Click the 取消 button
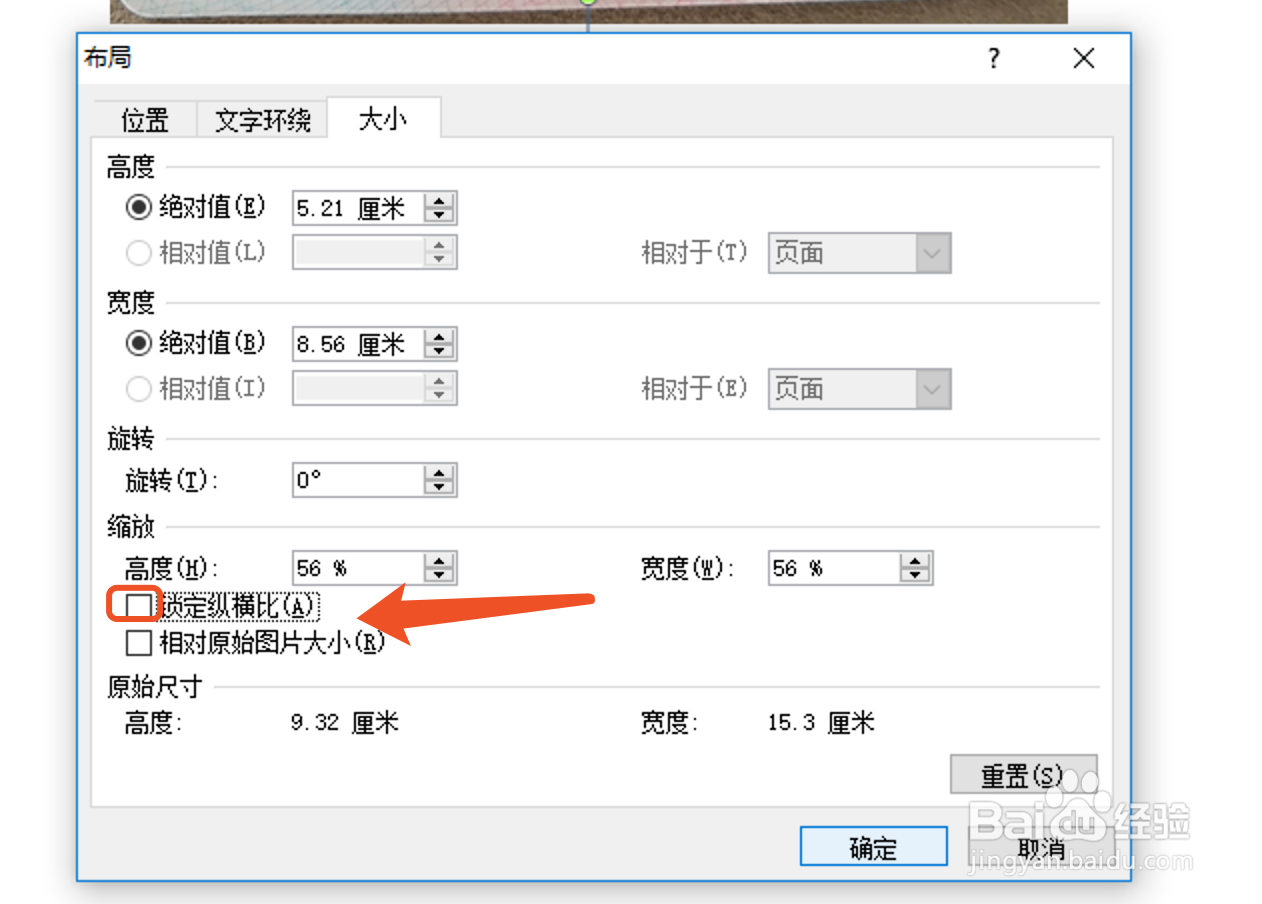Screen dimensions: 1262x904 coord(1040,847)
